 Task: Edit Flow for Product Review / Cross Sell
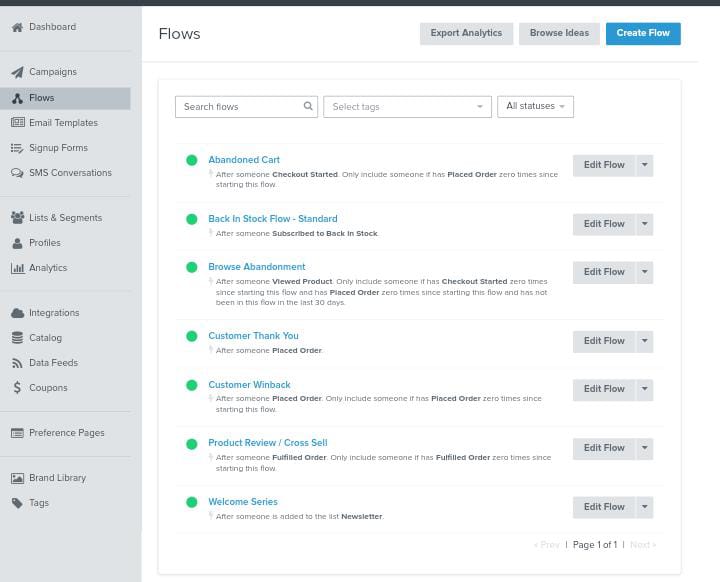tap(604, 448)
